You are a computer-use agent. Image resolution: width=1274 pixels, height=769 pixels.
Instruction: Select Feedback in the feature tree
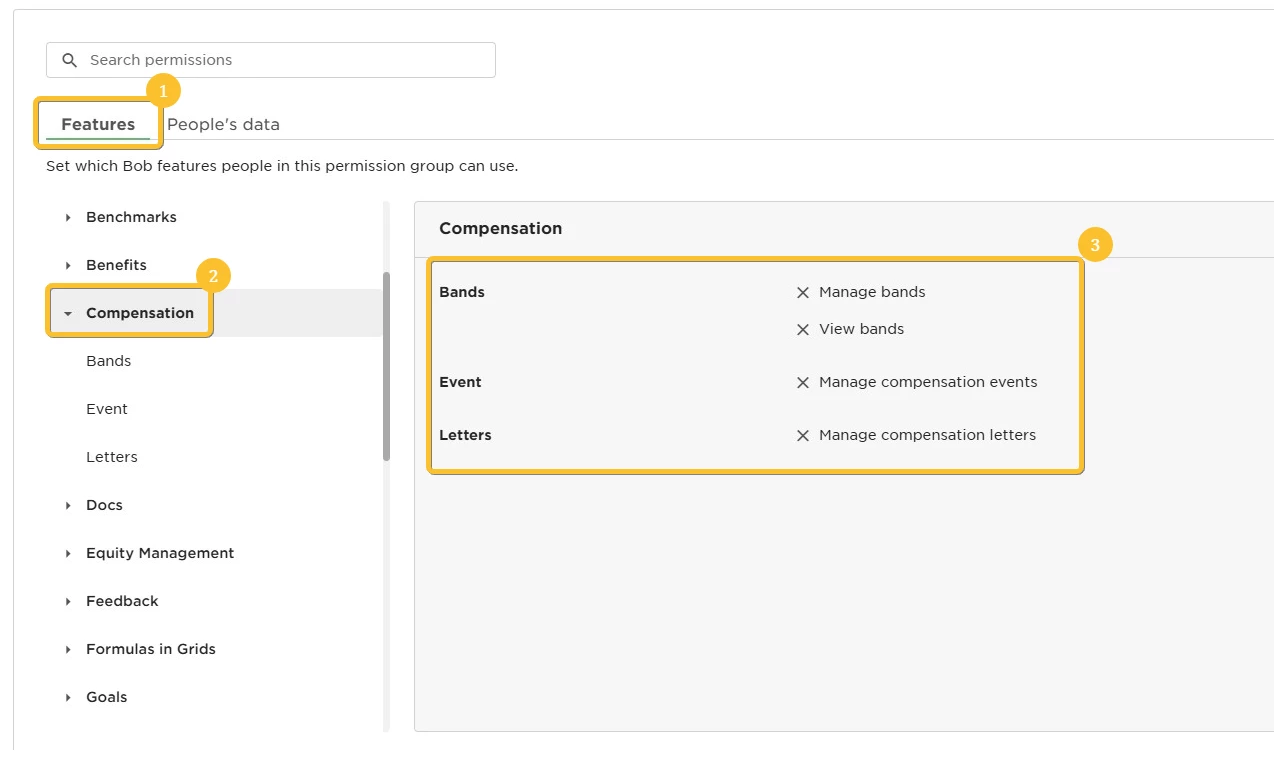coord(122,601)
